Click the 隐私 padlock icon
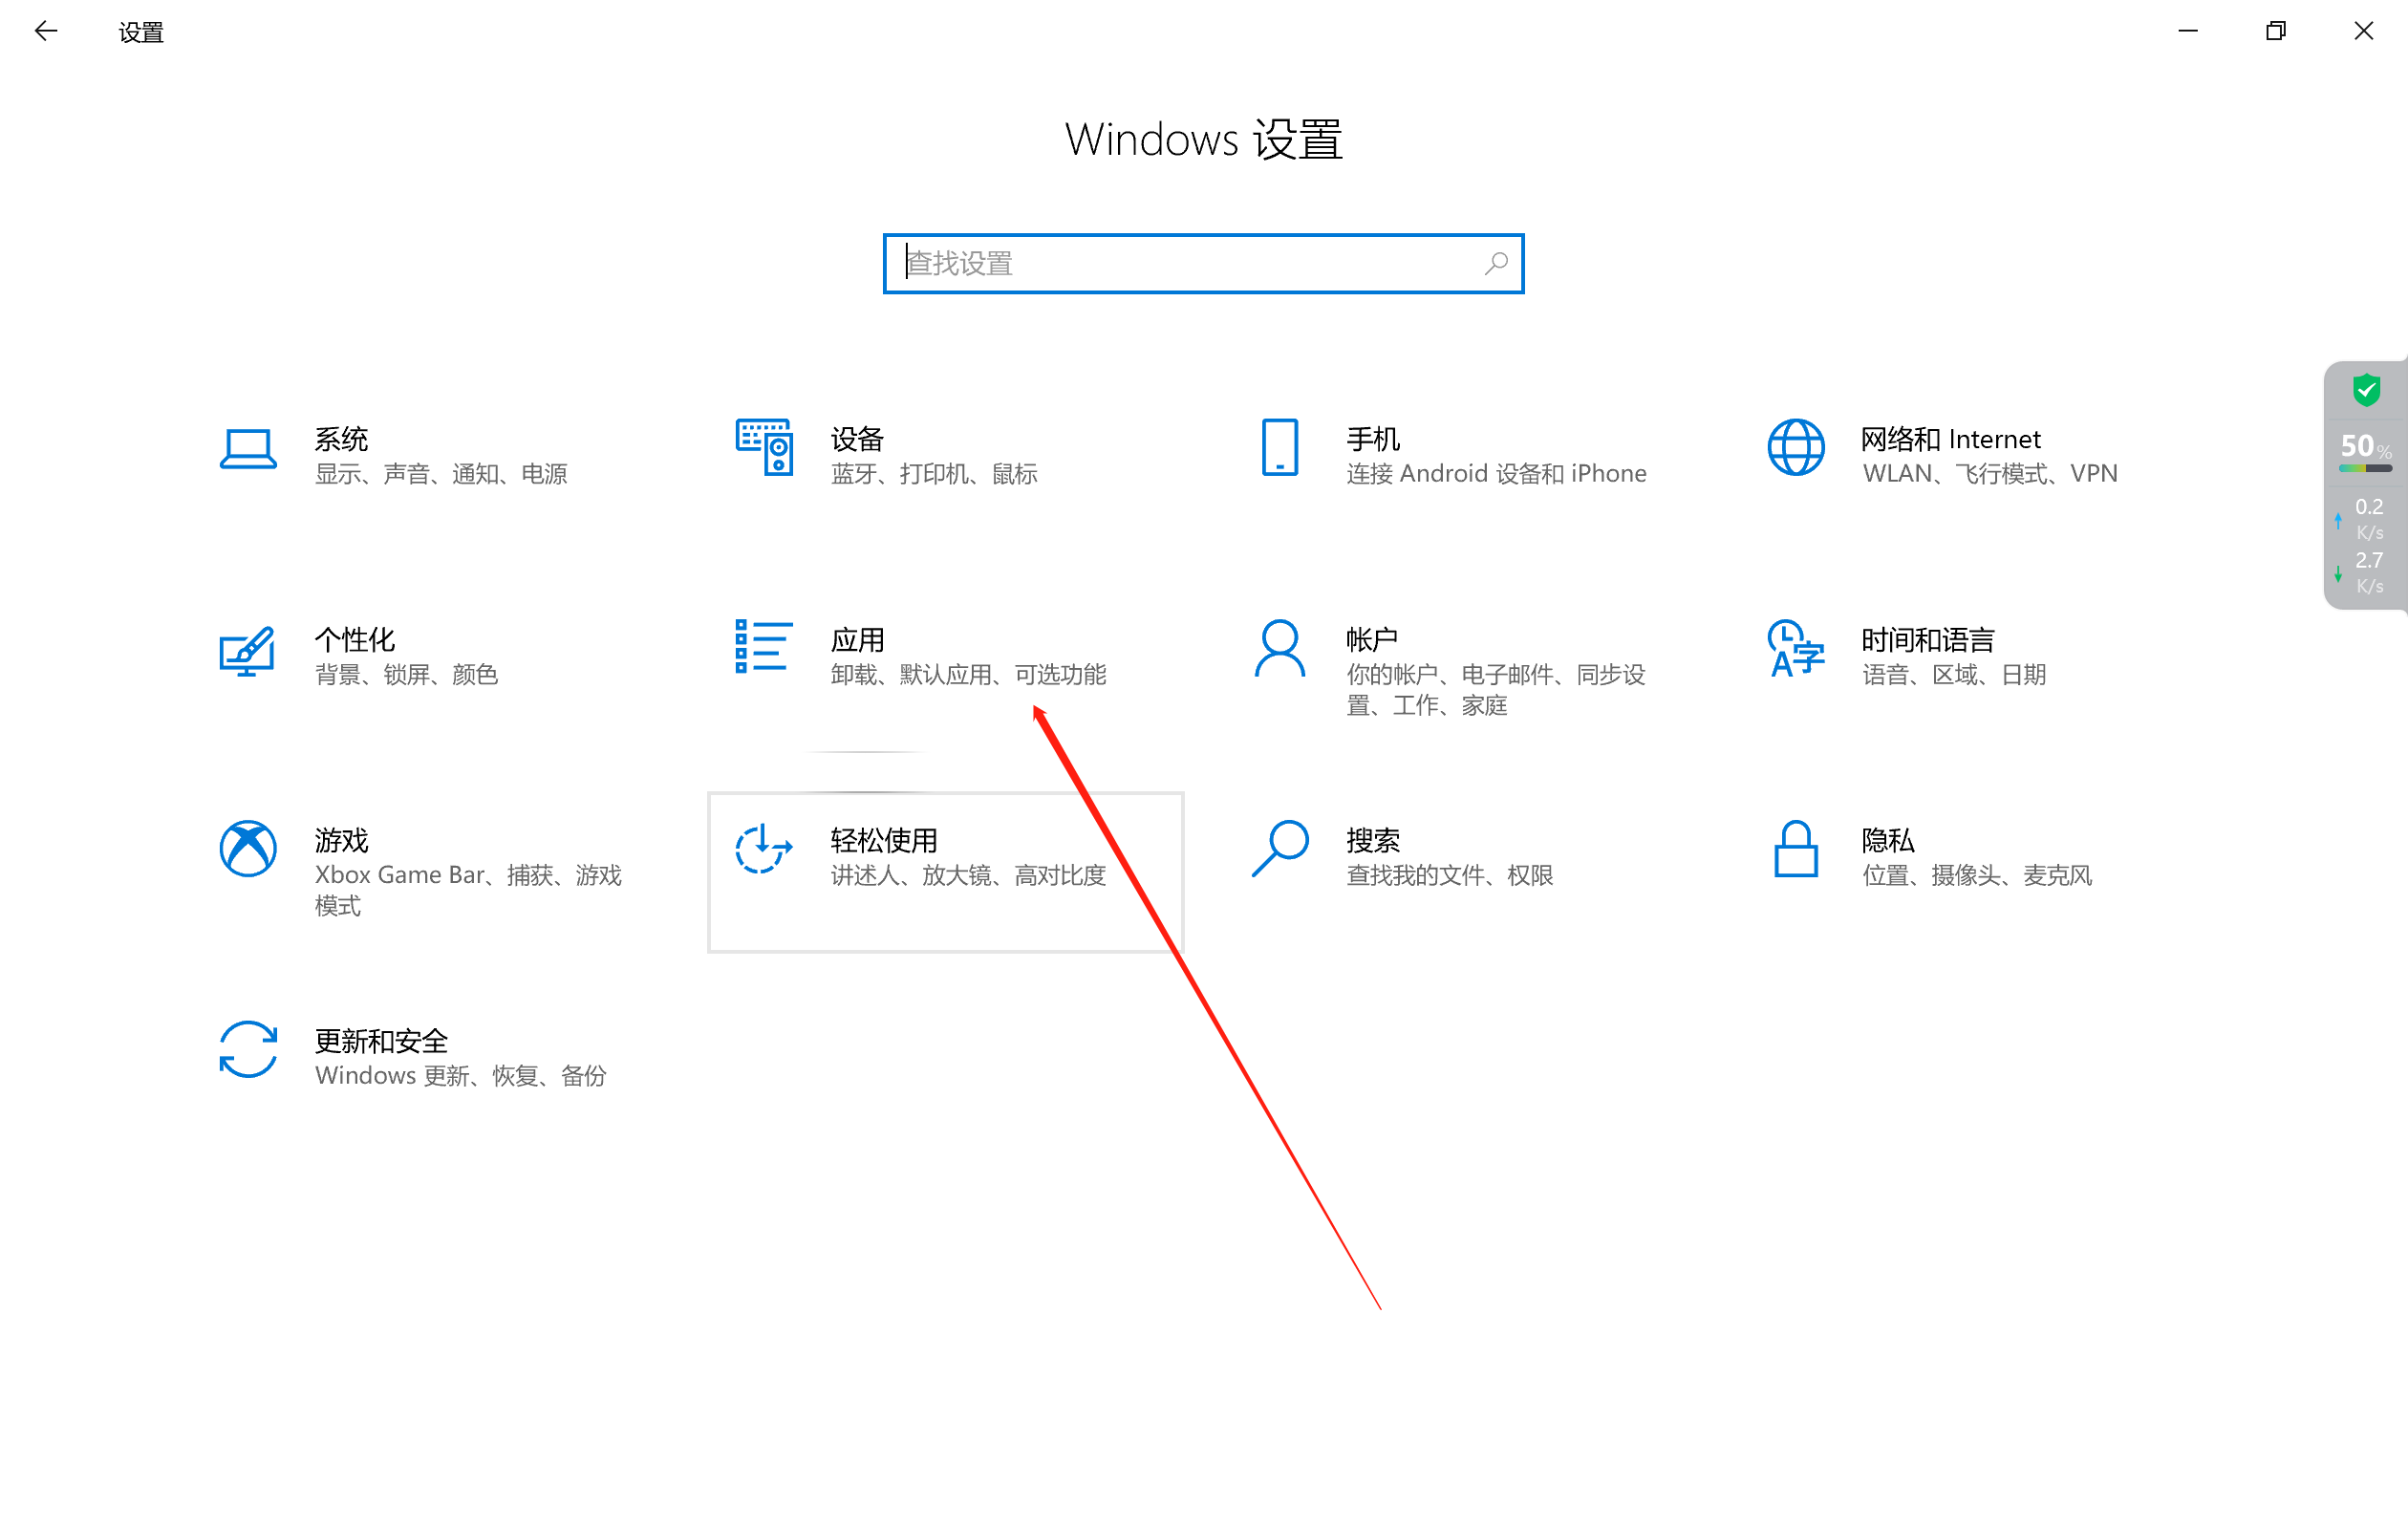Screen dimensions: 2408x1529 (x=1796, y=849)
